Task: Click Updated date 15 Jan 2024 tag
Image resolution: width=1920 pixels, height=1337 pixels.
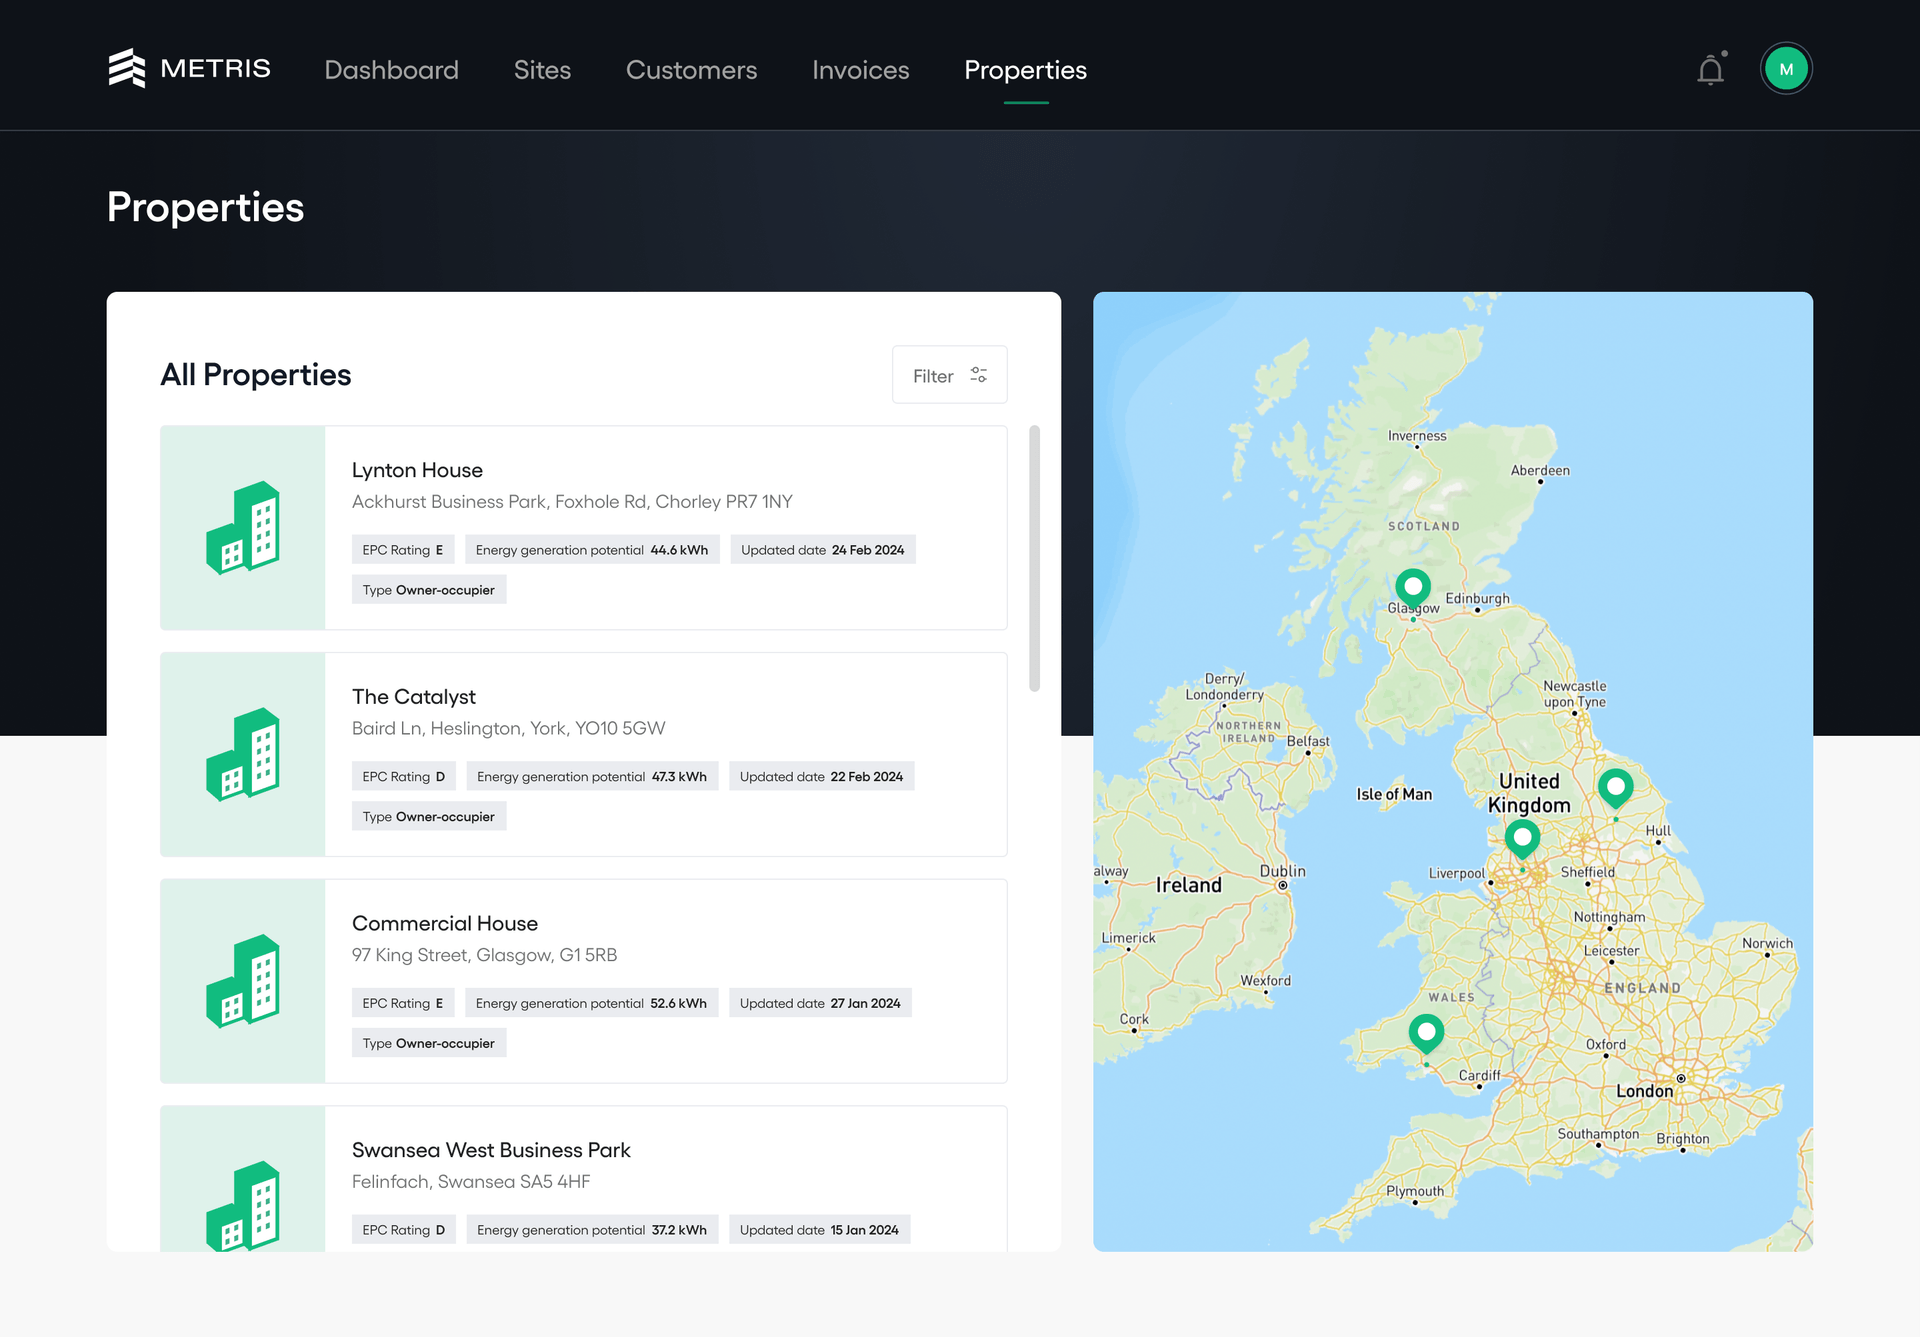Action: tap(819, 1230)
